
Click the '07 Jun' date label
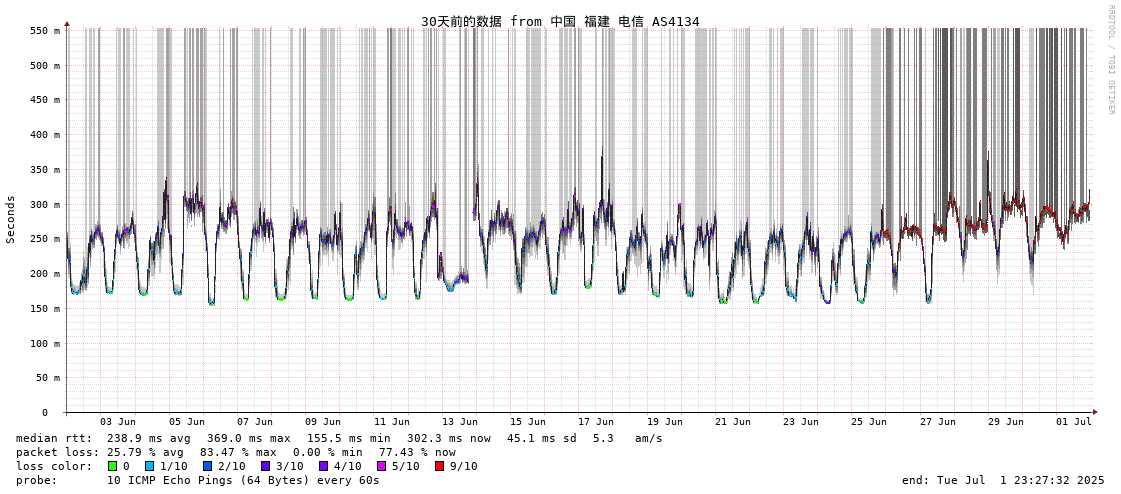255,423
